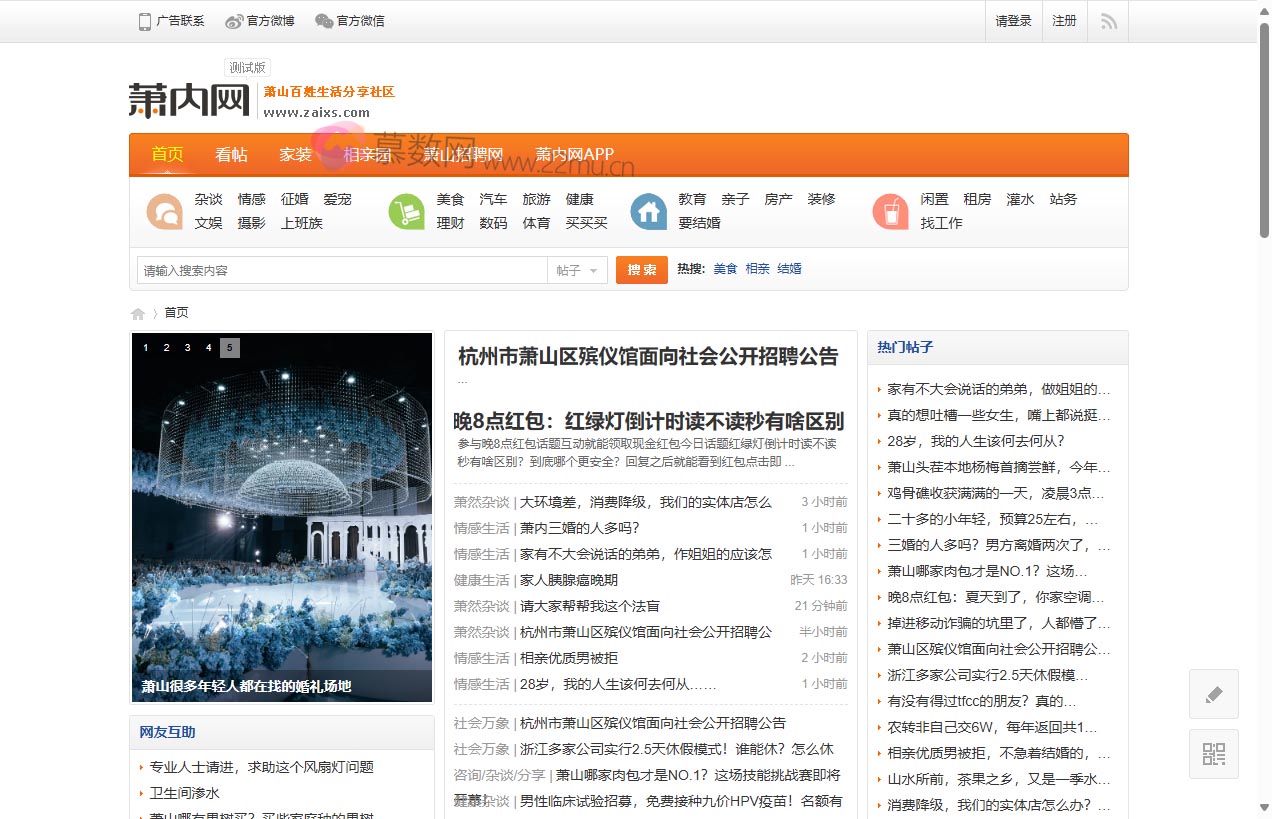Open the 帖子 search type dropdown
This screenshot has width=1272, height=819.
[577, 269]
